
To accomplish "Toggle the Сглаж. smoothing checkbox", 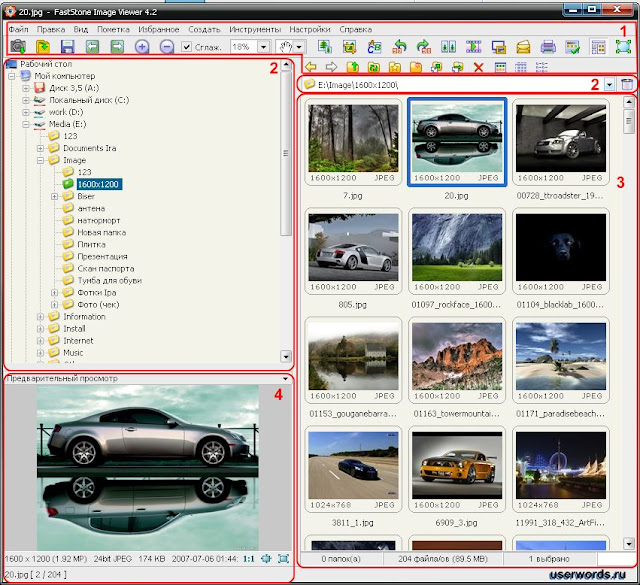I will pos(187,47).
